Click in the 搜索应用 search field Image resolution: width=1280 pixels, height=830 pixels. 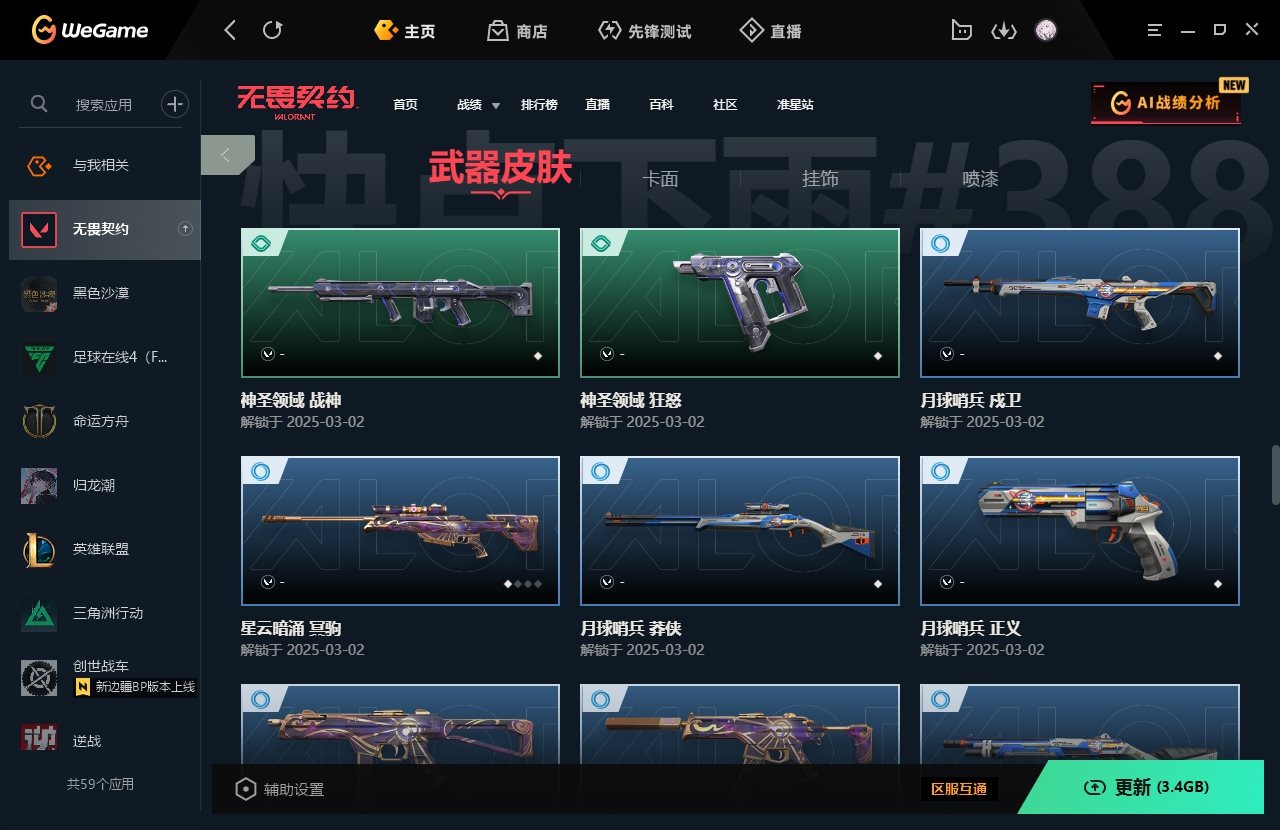(104, 104)
